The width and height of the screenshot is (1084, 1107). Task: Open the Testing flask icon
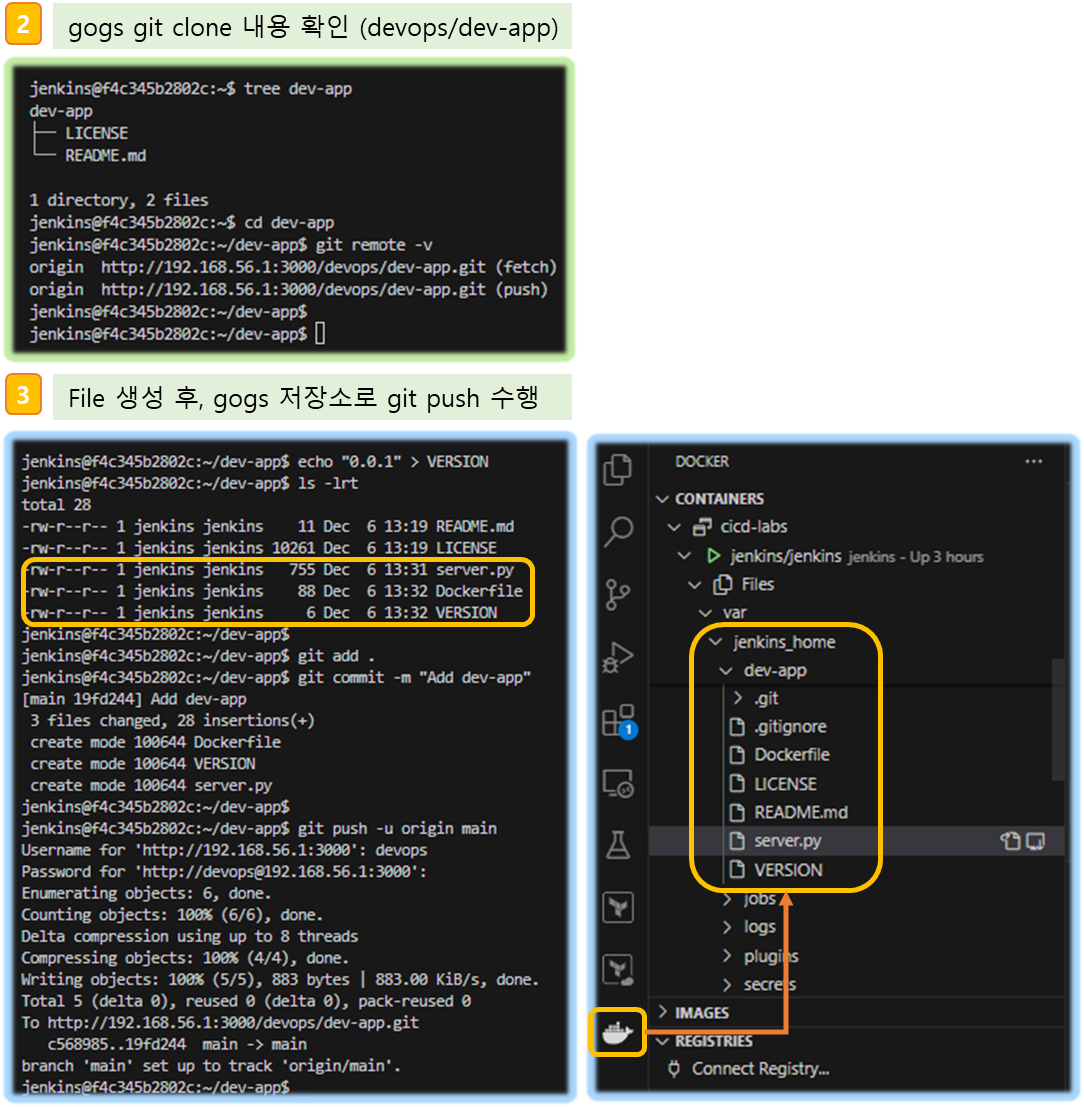[x=618, y=844]
